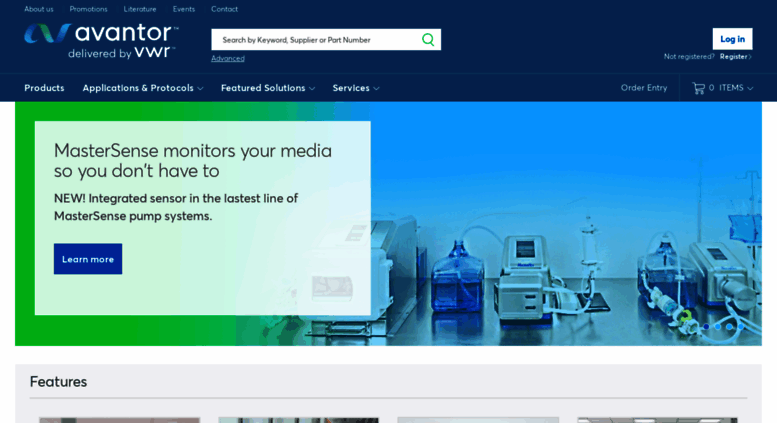This screenshot has width=777, height=423.
Task: Expand the cart ITEMS dropdown chevron
Action: pyautogui.click(x=750, y=88)
